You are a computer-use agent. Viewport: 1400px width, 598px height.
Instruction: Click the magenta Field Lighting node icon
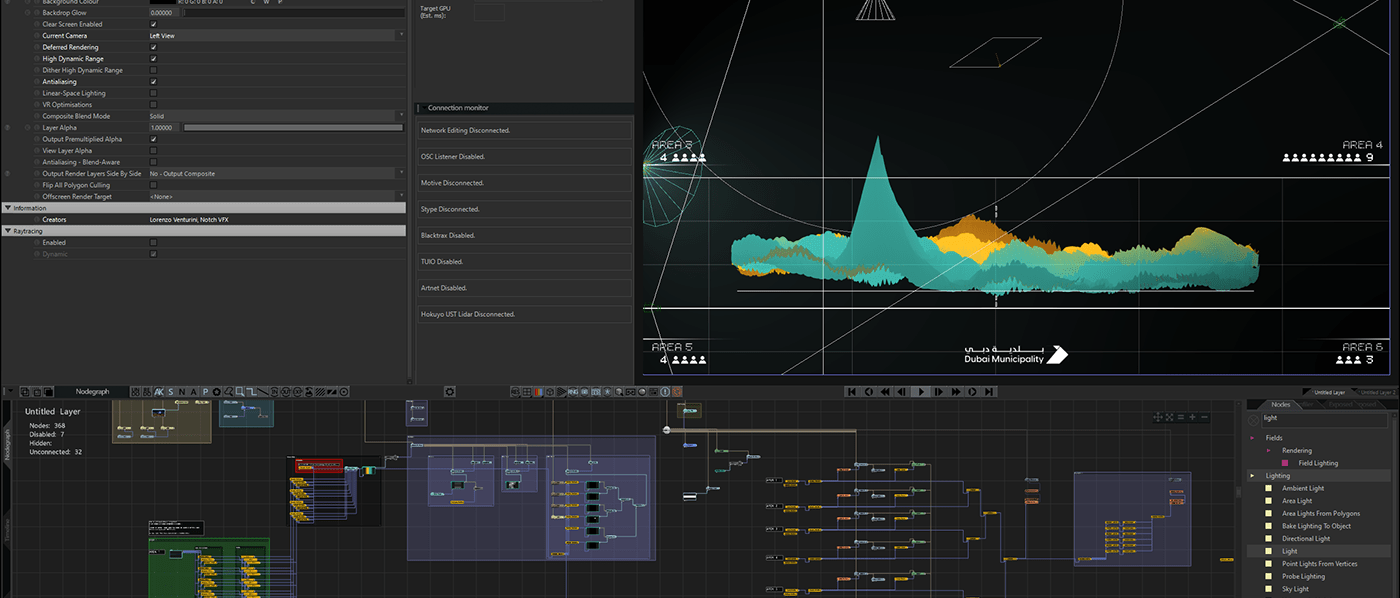1285,463
